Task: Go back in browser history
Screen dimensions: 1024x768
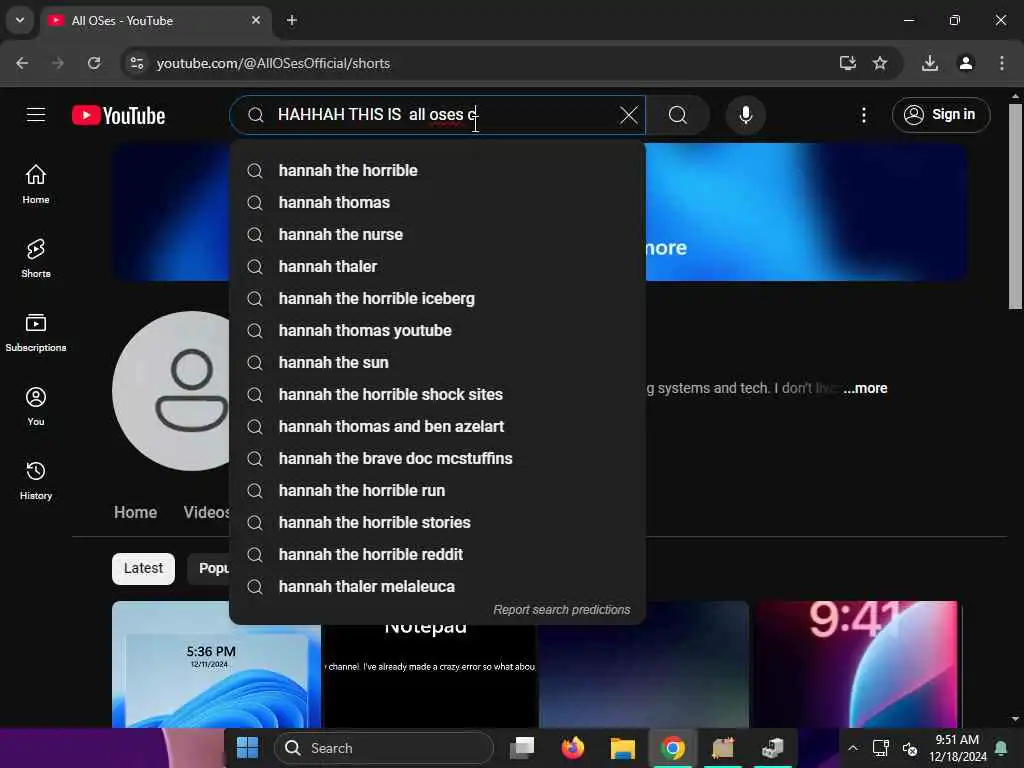Action: pos(22,63)
